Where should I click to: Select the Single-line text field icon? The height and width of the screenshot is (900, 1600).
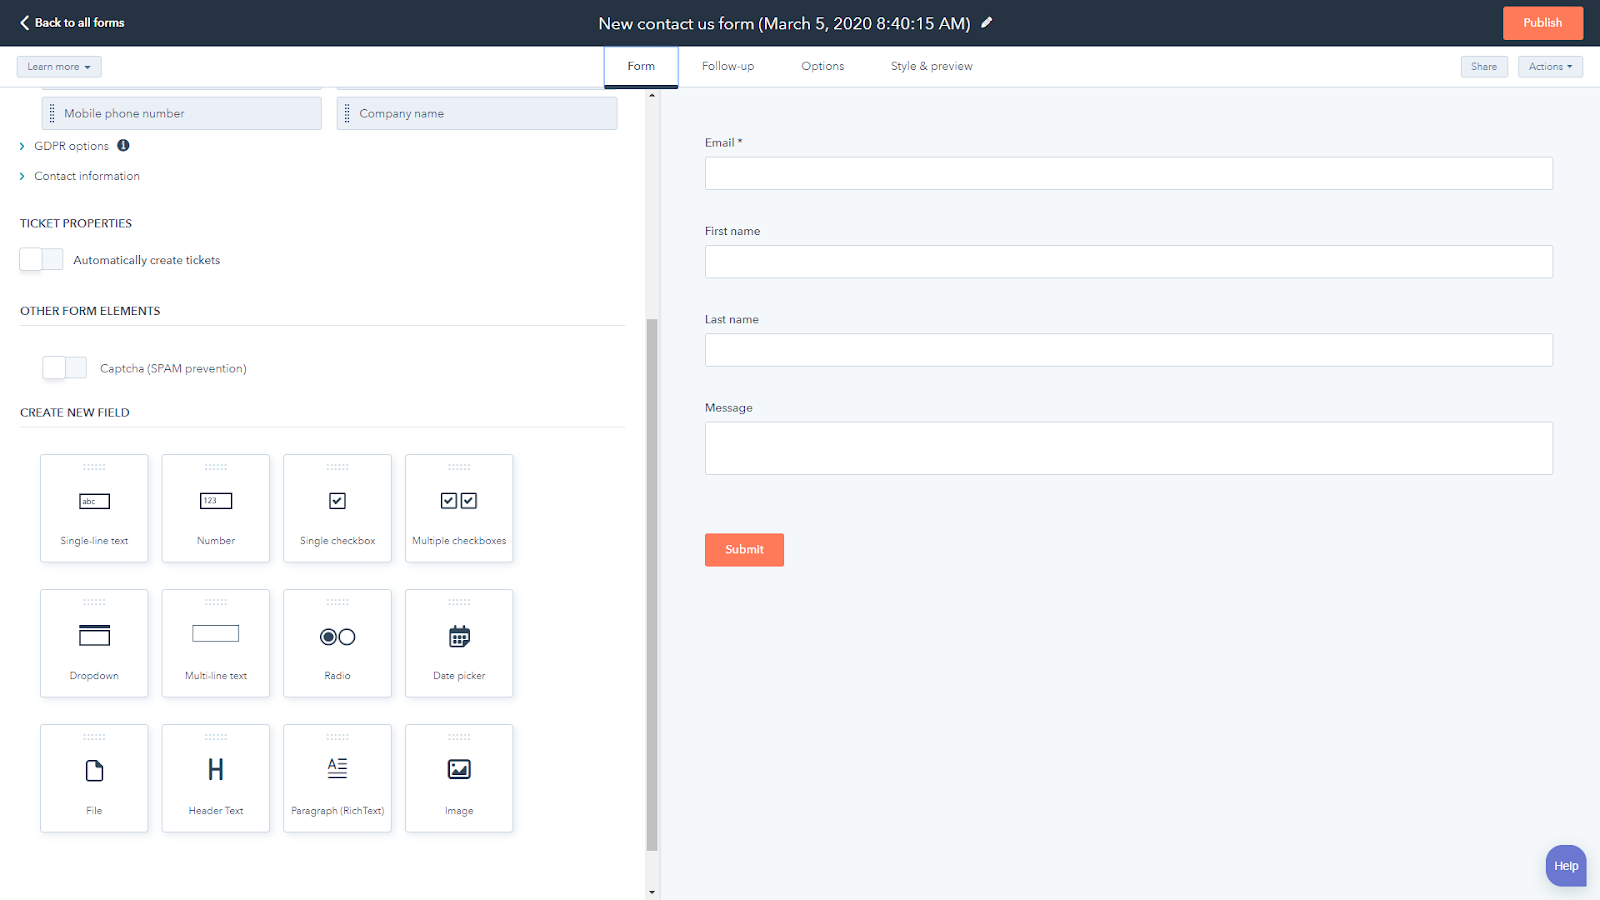tap(94, 501)
